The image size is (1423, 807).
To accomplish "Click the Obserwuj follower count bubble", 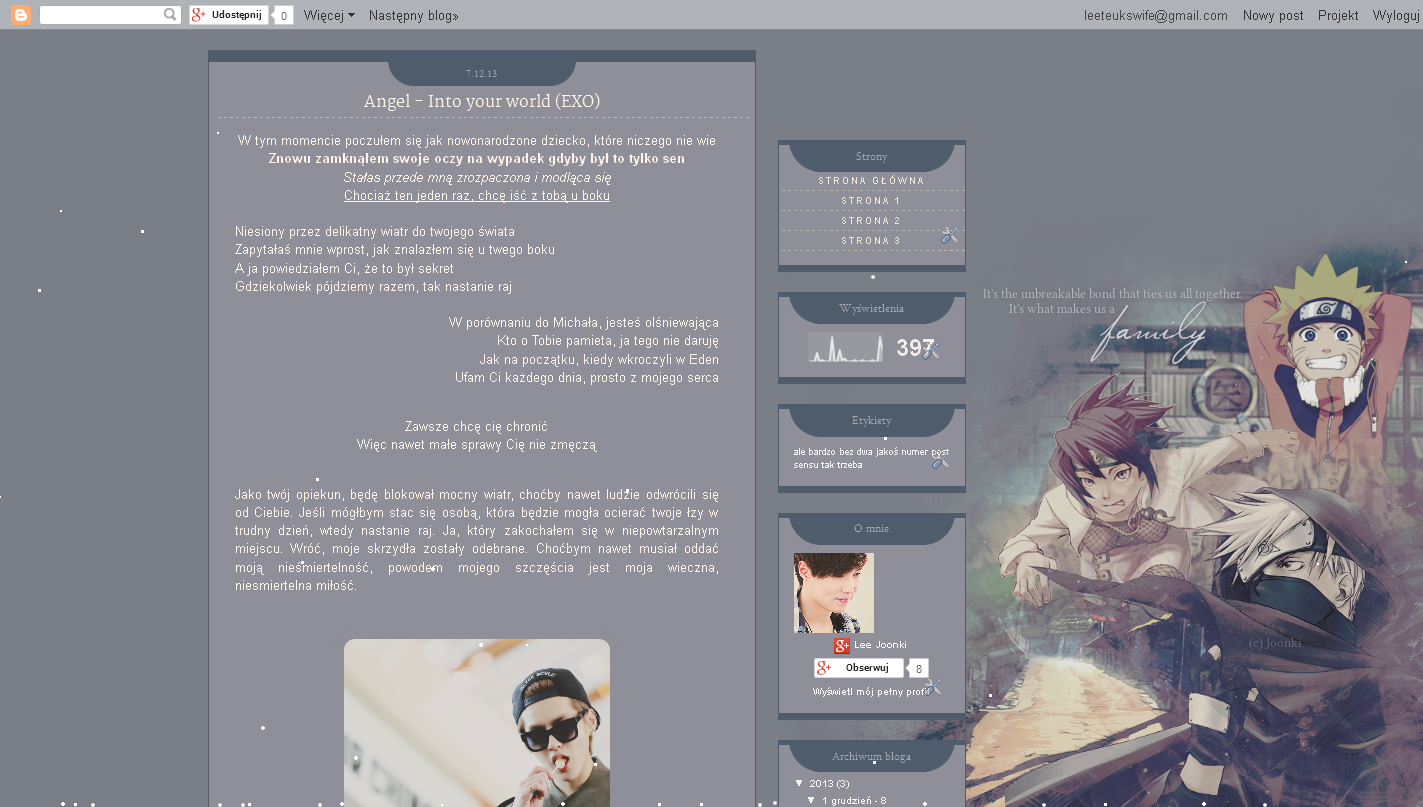I will point(919,669).
